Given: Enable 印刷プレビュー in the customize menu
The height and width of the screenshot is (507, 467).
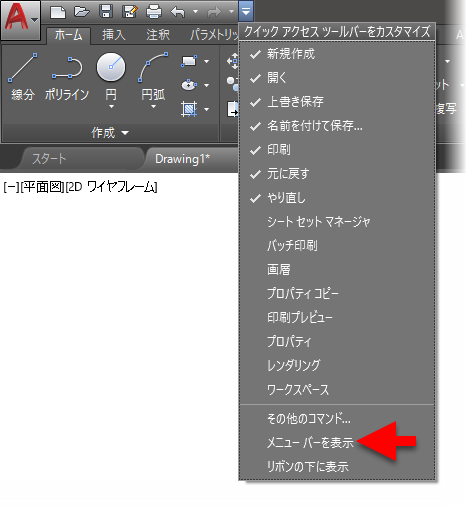Looking at the screenshot, I should coord(337,318).
